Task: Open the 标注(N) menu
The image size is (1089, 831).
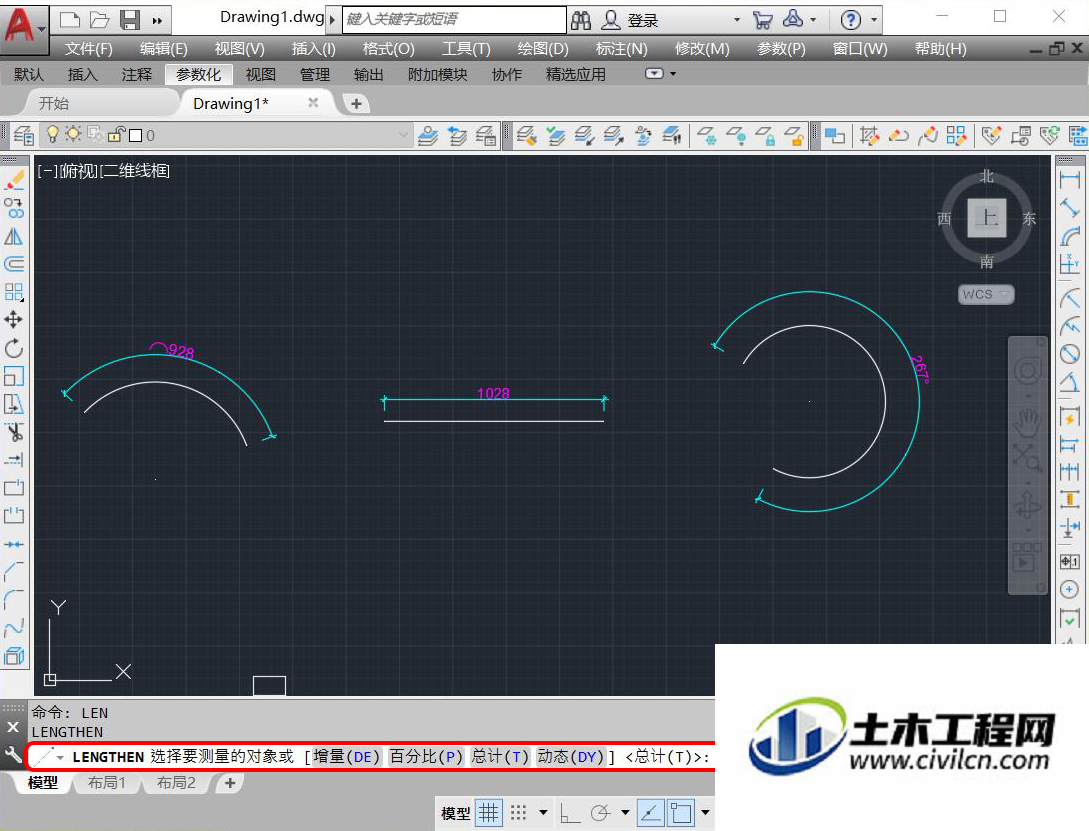Action: 622,49
